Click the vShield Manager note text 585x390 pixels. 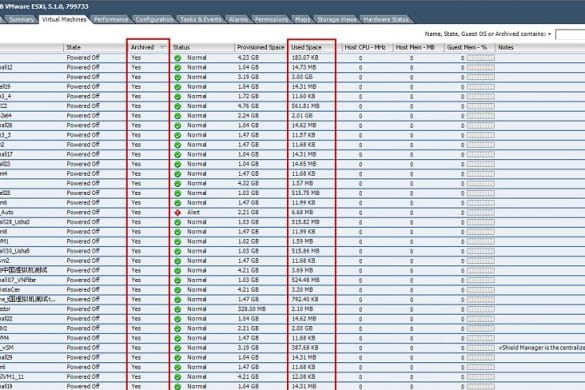[x=542, y=348]
